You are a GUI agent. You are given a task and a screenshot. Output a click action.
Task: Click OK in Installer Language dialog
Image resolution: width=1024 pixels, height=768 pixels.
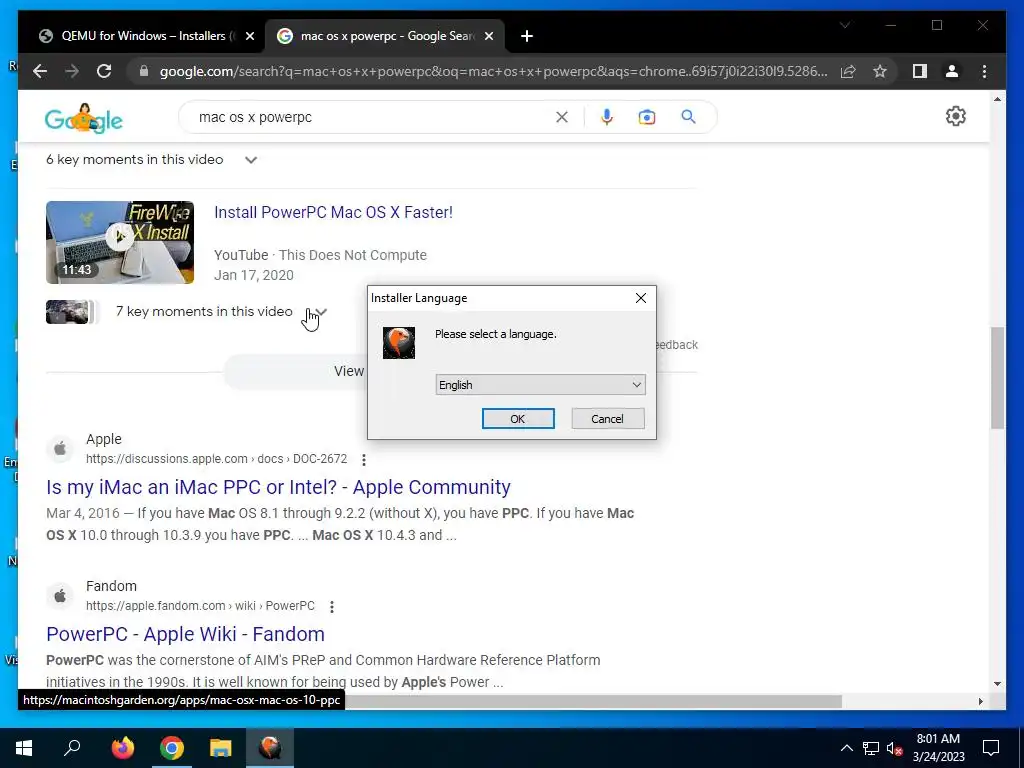(x=518, y=419)
